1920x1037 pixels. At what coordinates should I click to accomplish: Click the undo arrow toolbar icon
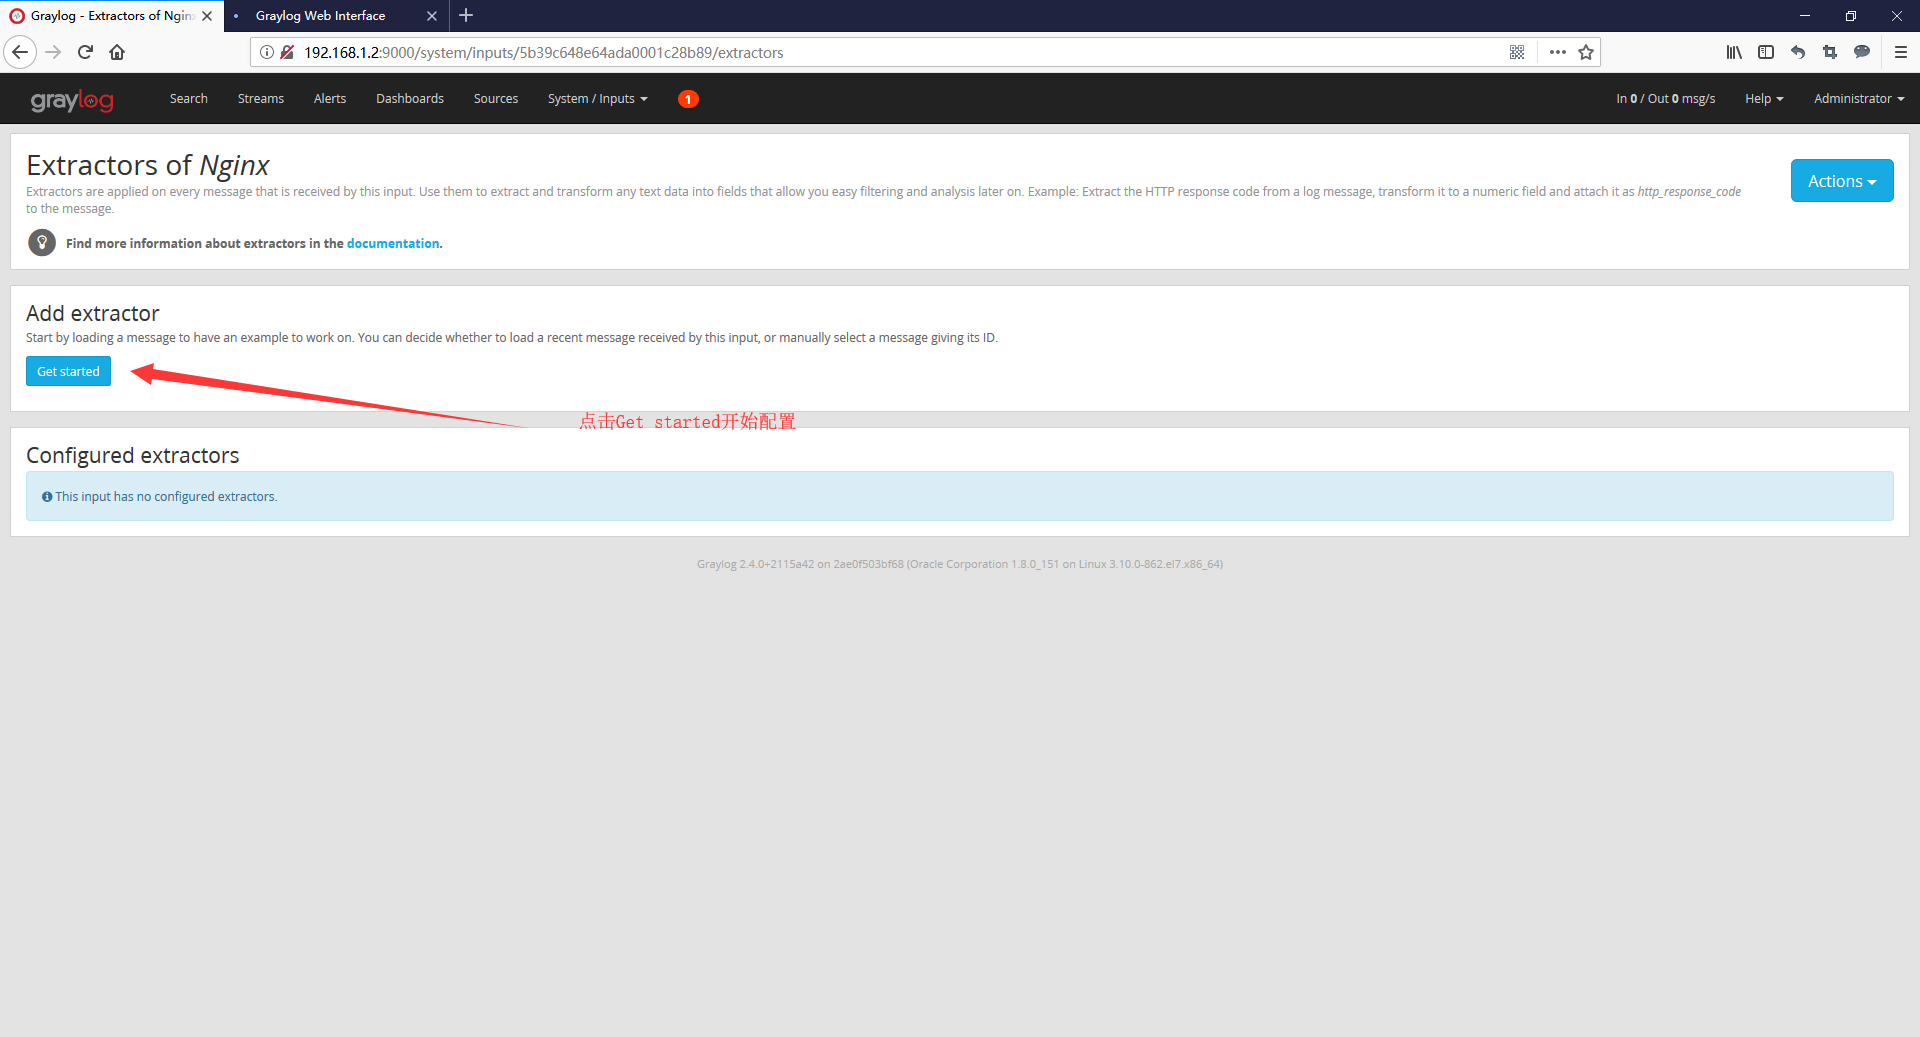(x=1798, y=52)
